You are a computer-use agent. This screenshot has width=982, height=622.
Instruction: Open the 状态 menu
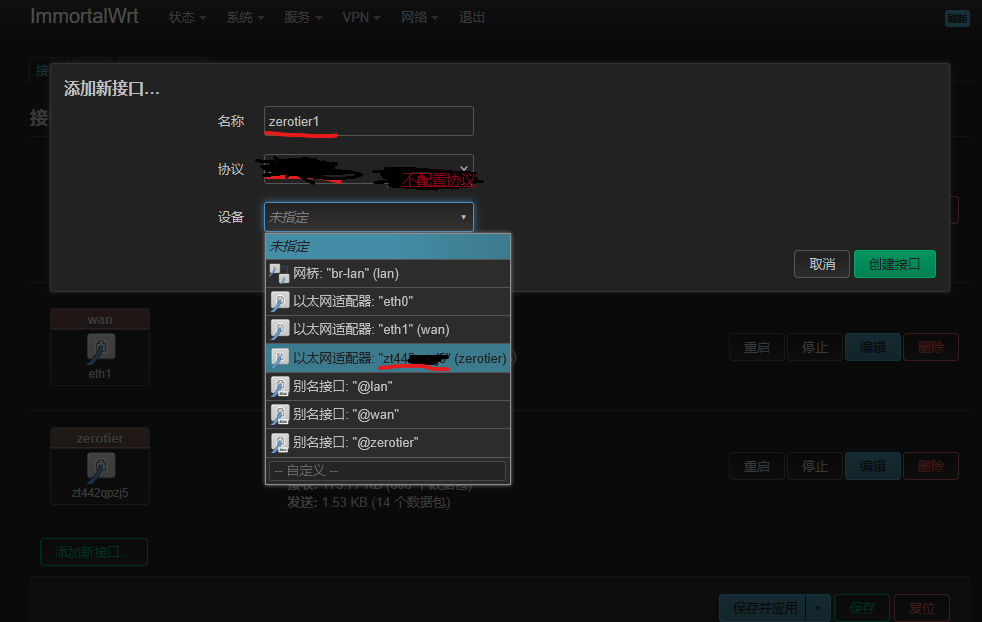click(187, 18)
